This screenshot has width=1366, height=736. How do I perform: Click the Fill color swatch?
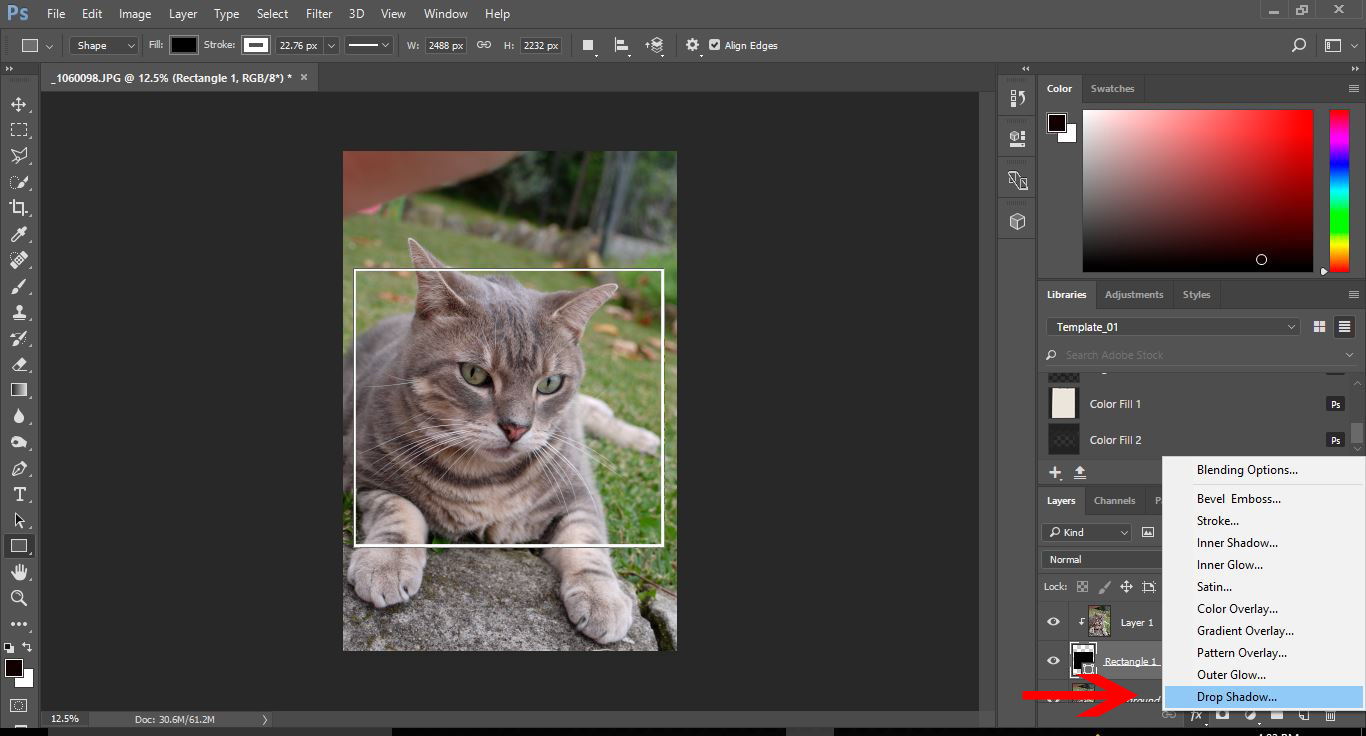pos(183,45)
